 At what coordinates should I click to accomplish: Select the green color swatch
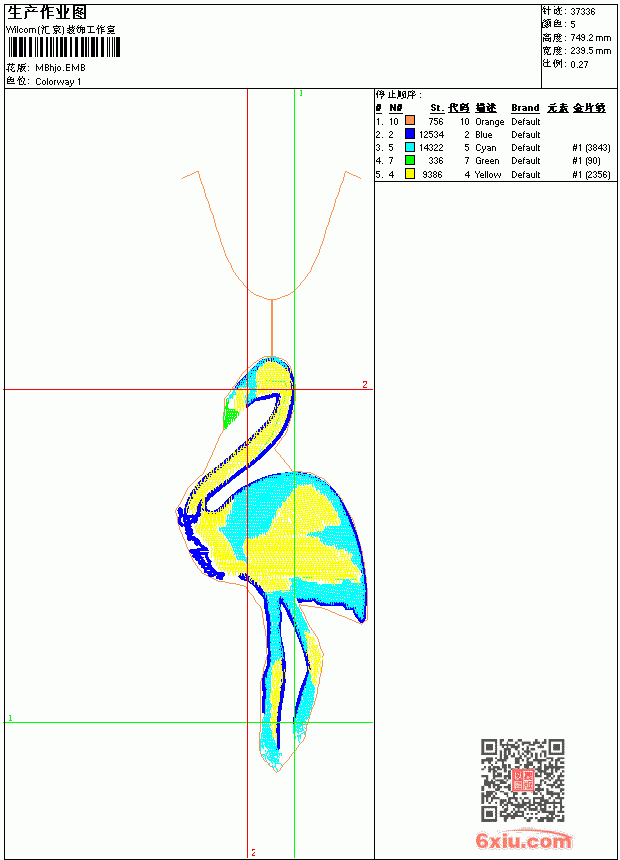(409, 160)
